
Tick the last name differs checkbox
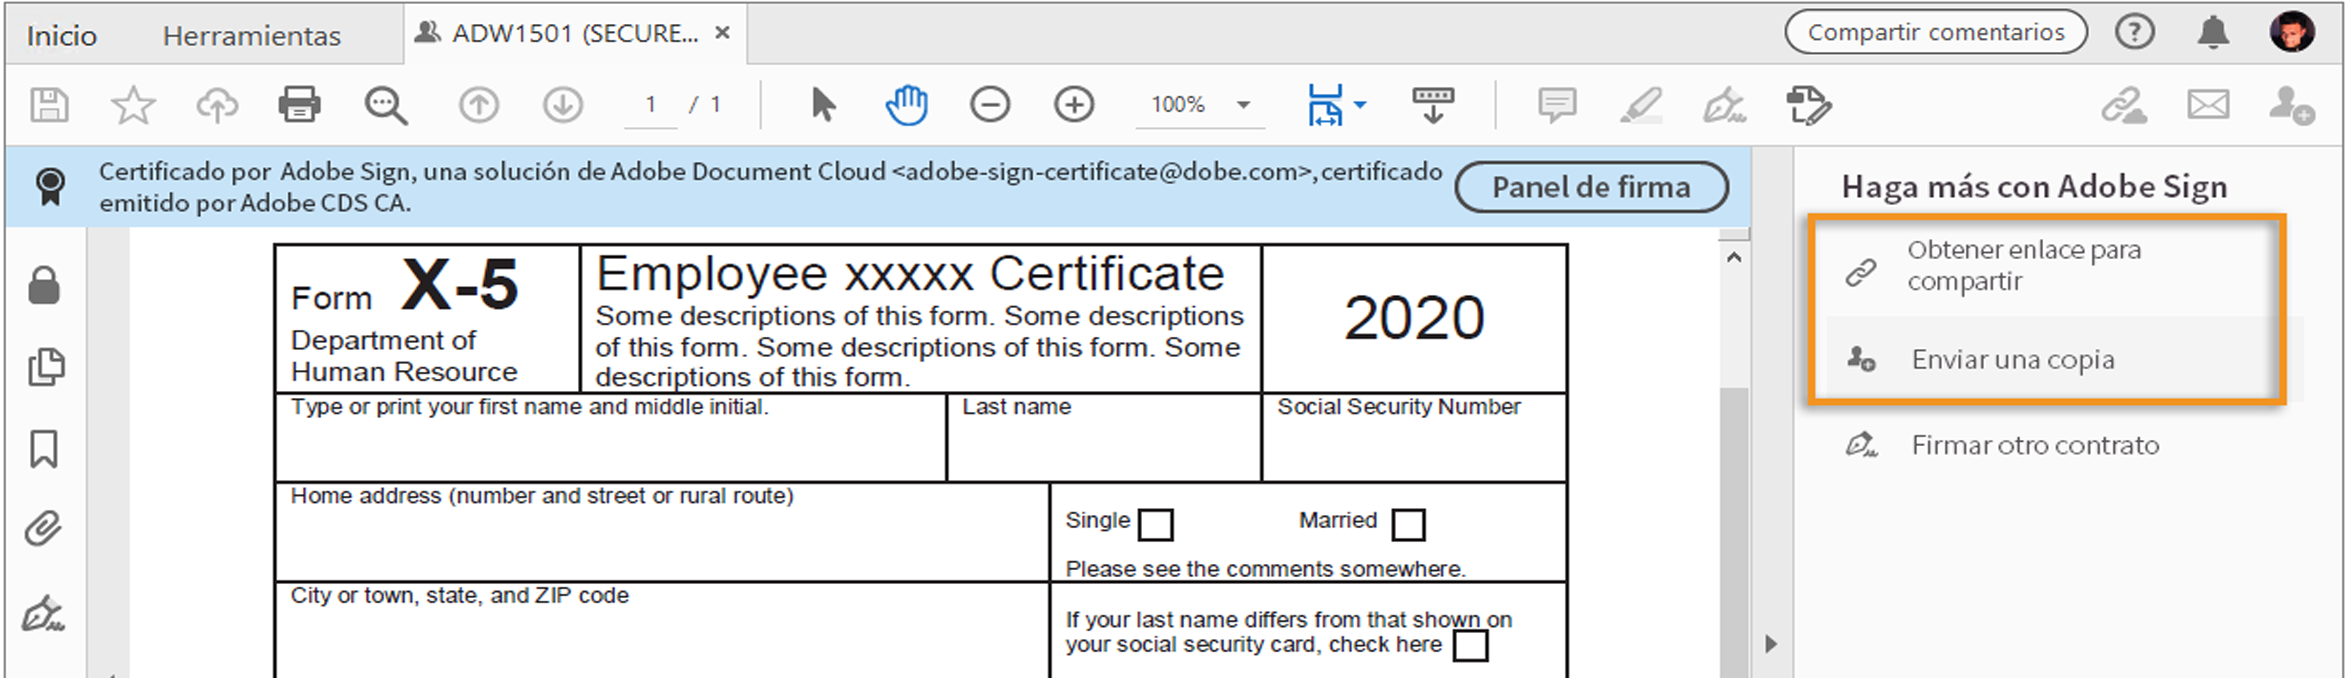point(1470,646)
